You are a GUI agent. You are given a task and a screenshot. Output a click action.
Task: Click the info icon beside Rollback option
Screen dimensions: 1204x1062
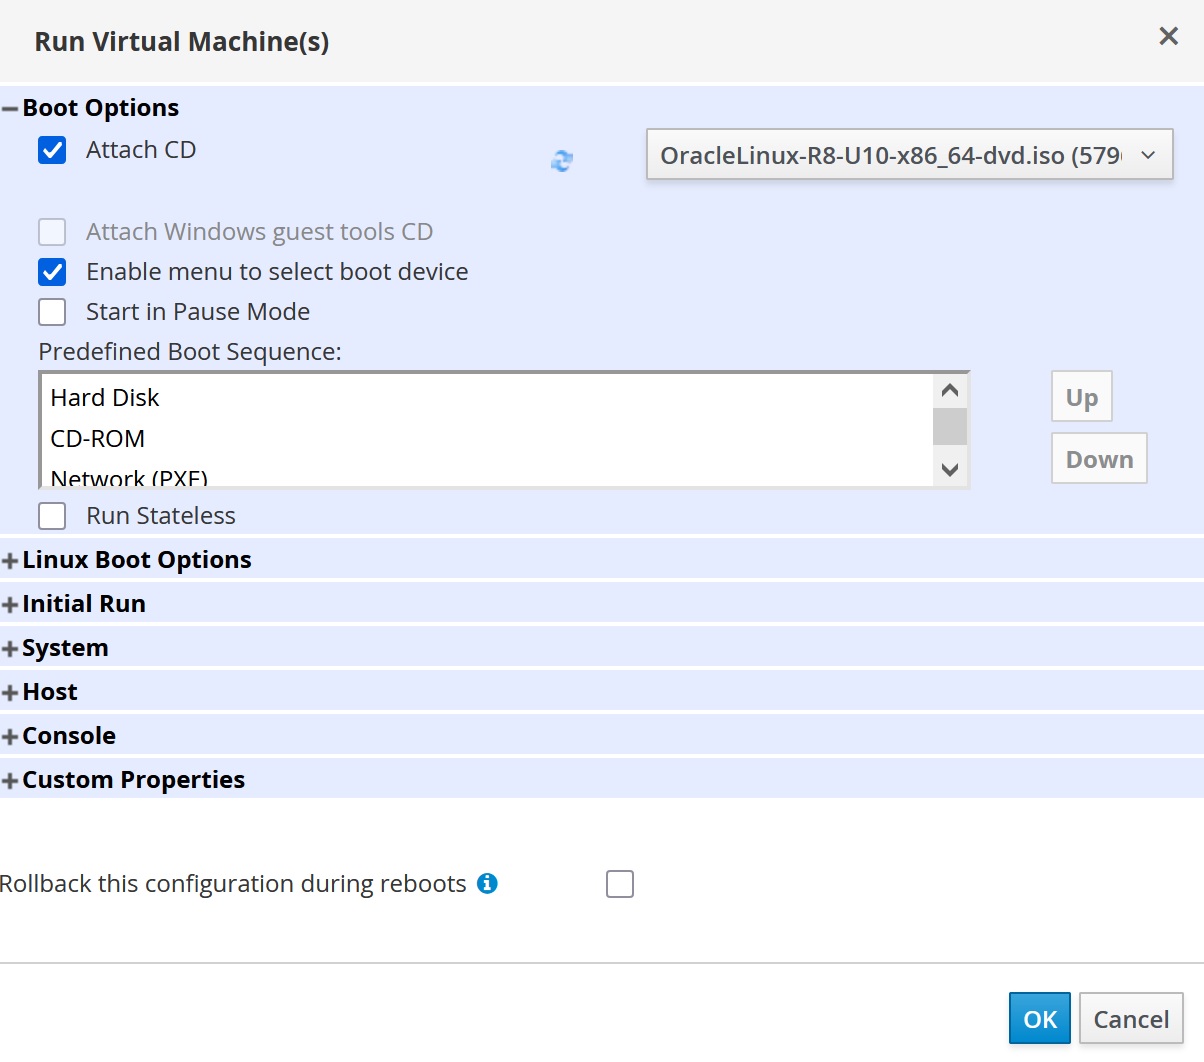[487, 883]
